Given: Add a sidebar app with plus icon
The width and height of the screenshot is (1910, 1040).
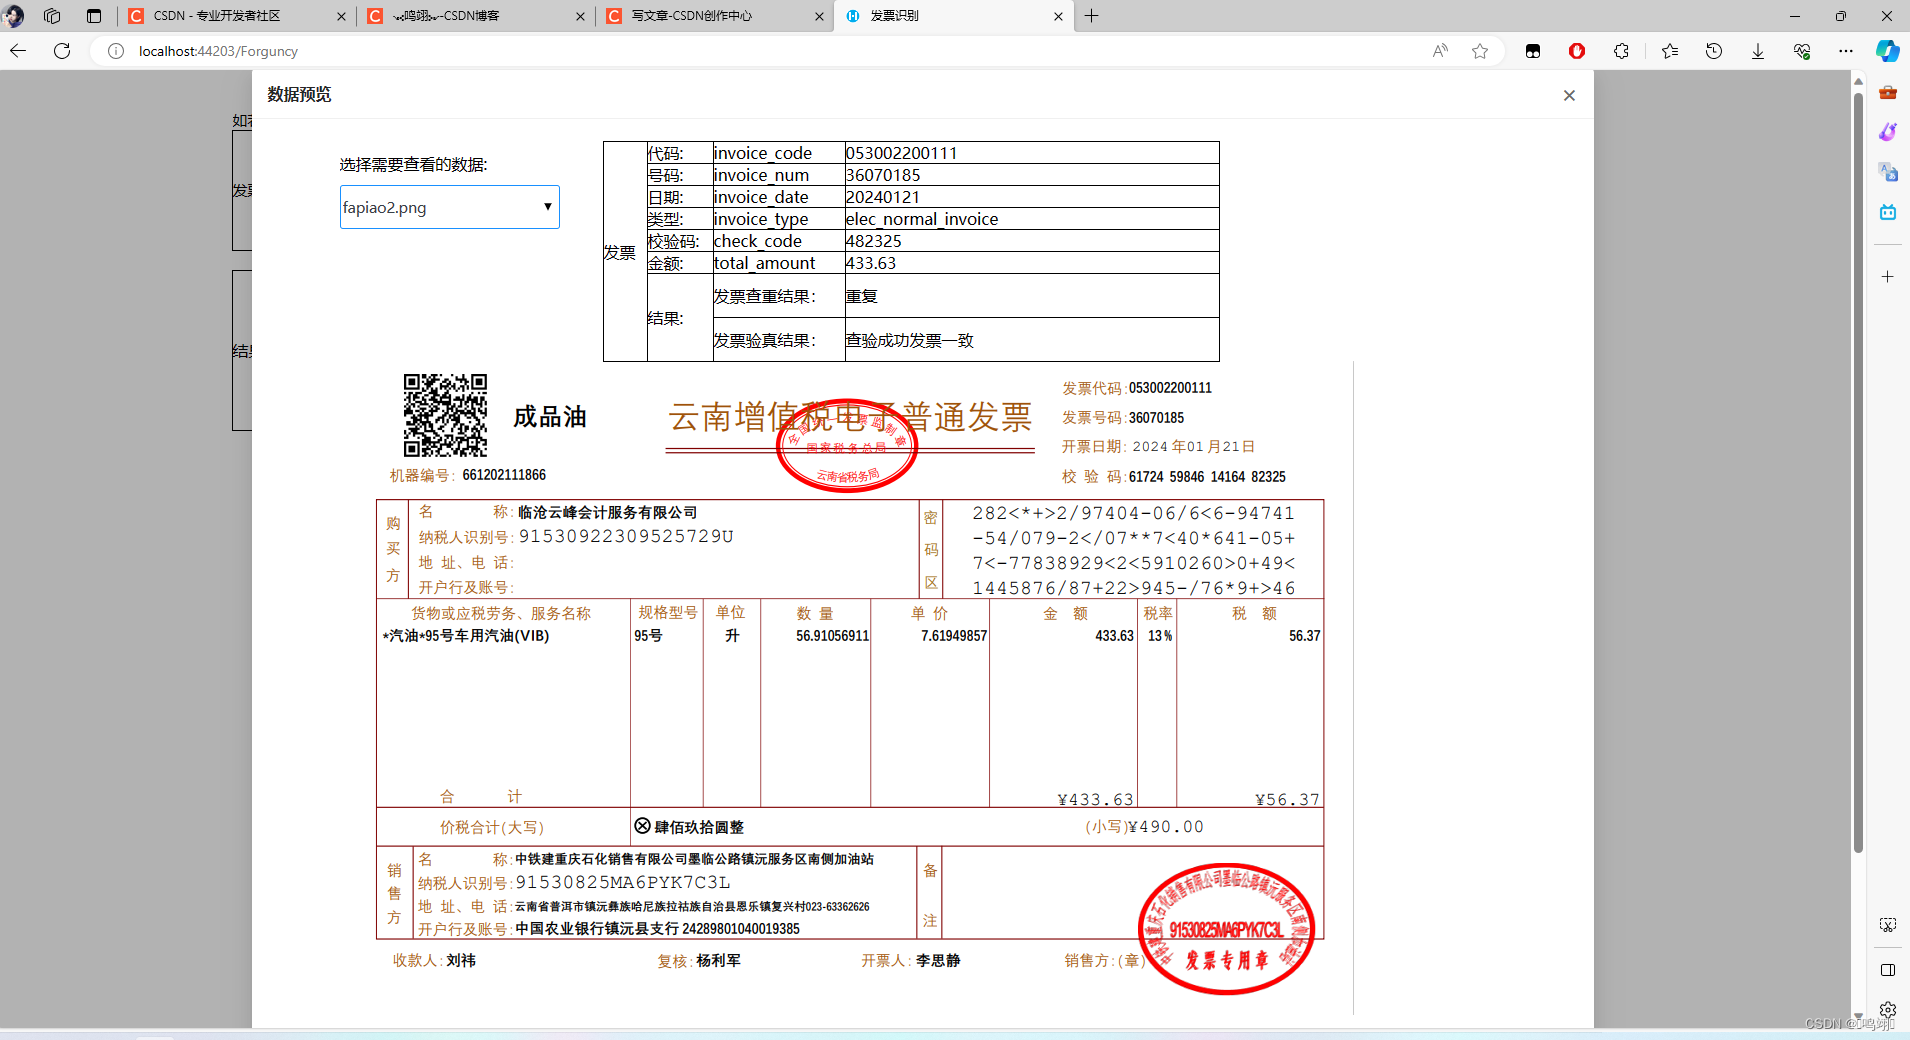Looking at the screenshot, I should coord(1888,276).
